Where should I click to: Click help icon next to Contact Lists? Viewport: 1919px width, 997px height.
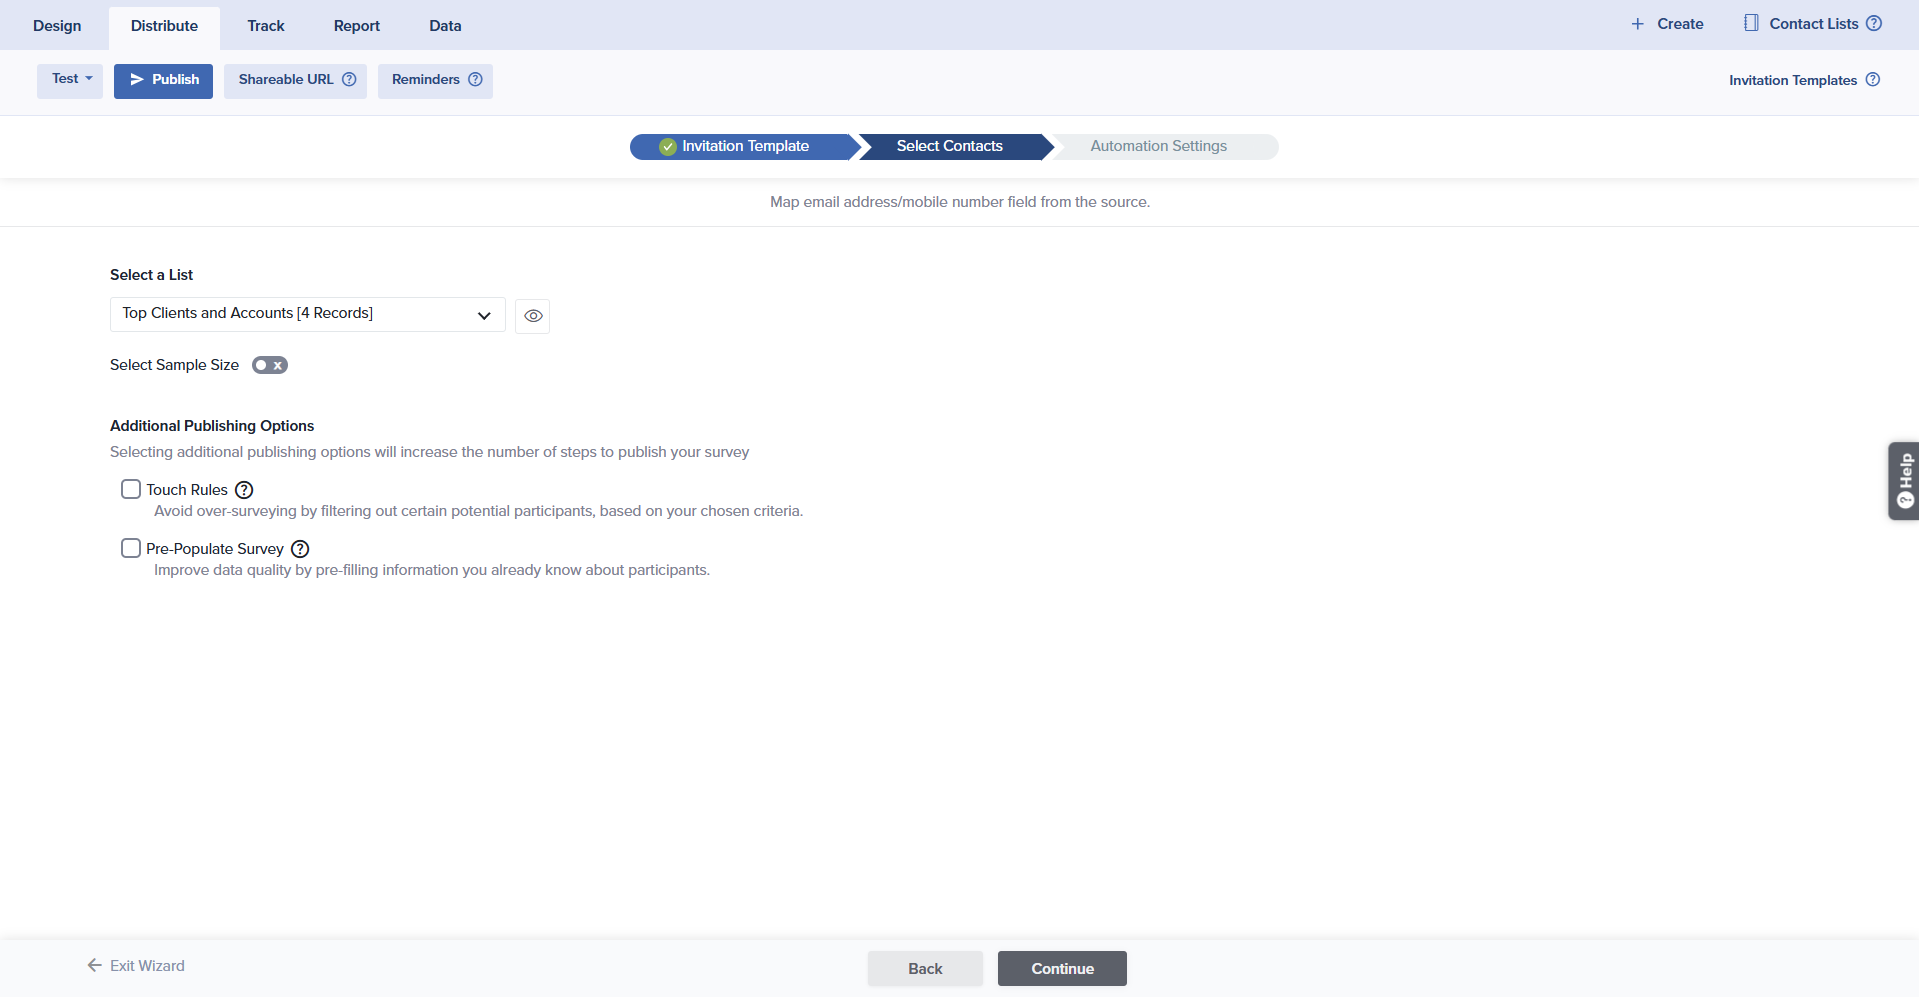(1874, 24)
